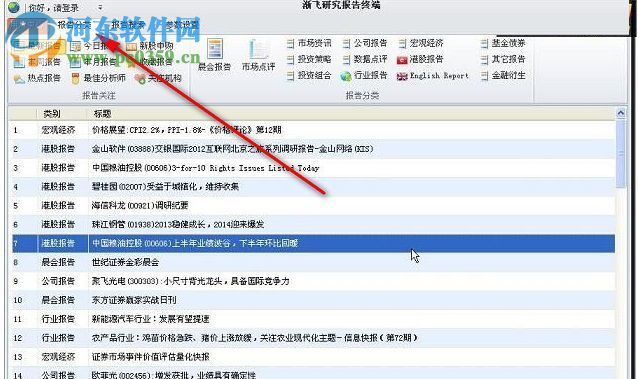
Task: Switch to the 报告分类 ribbon tab
Action: tap(74, 25)
